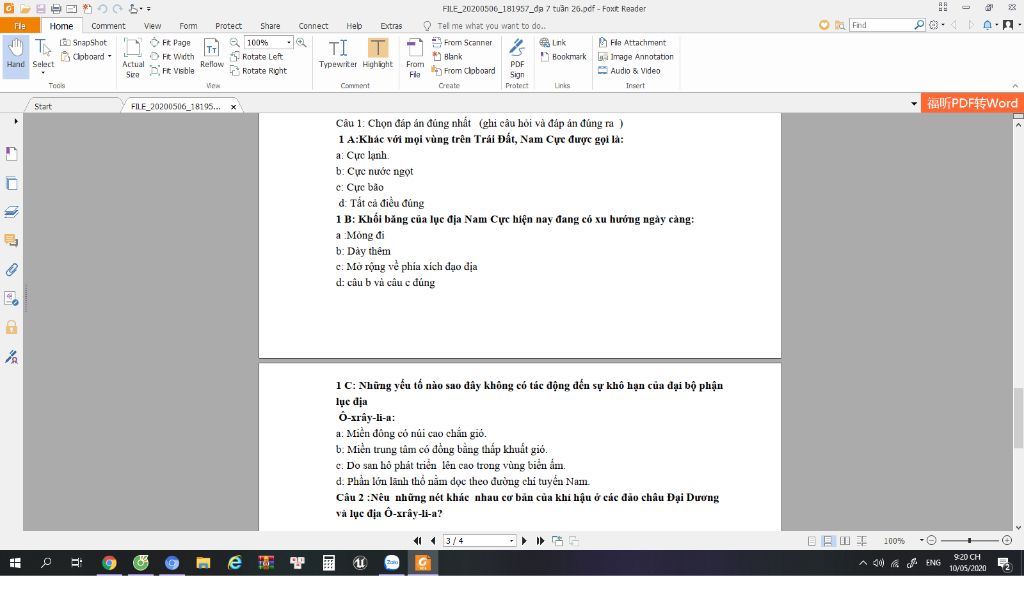
Task: Insert a File Attachment
Action: [632, 42]
